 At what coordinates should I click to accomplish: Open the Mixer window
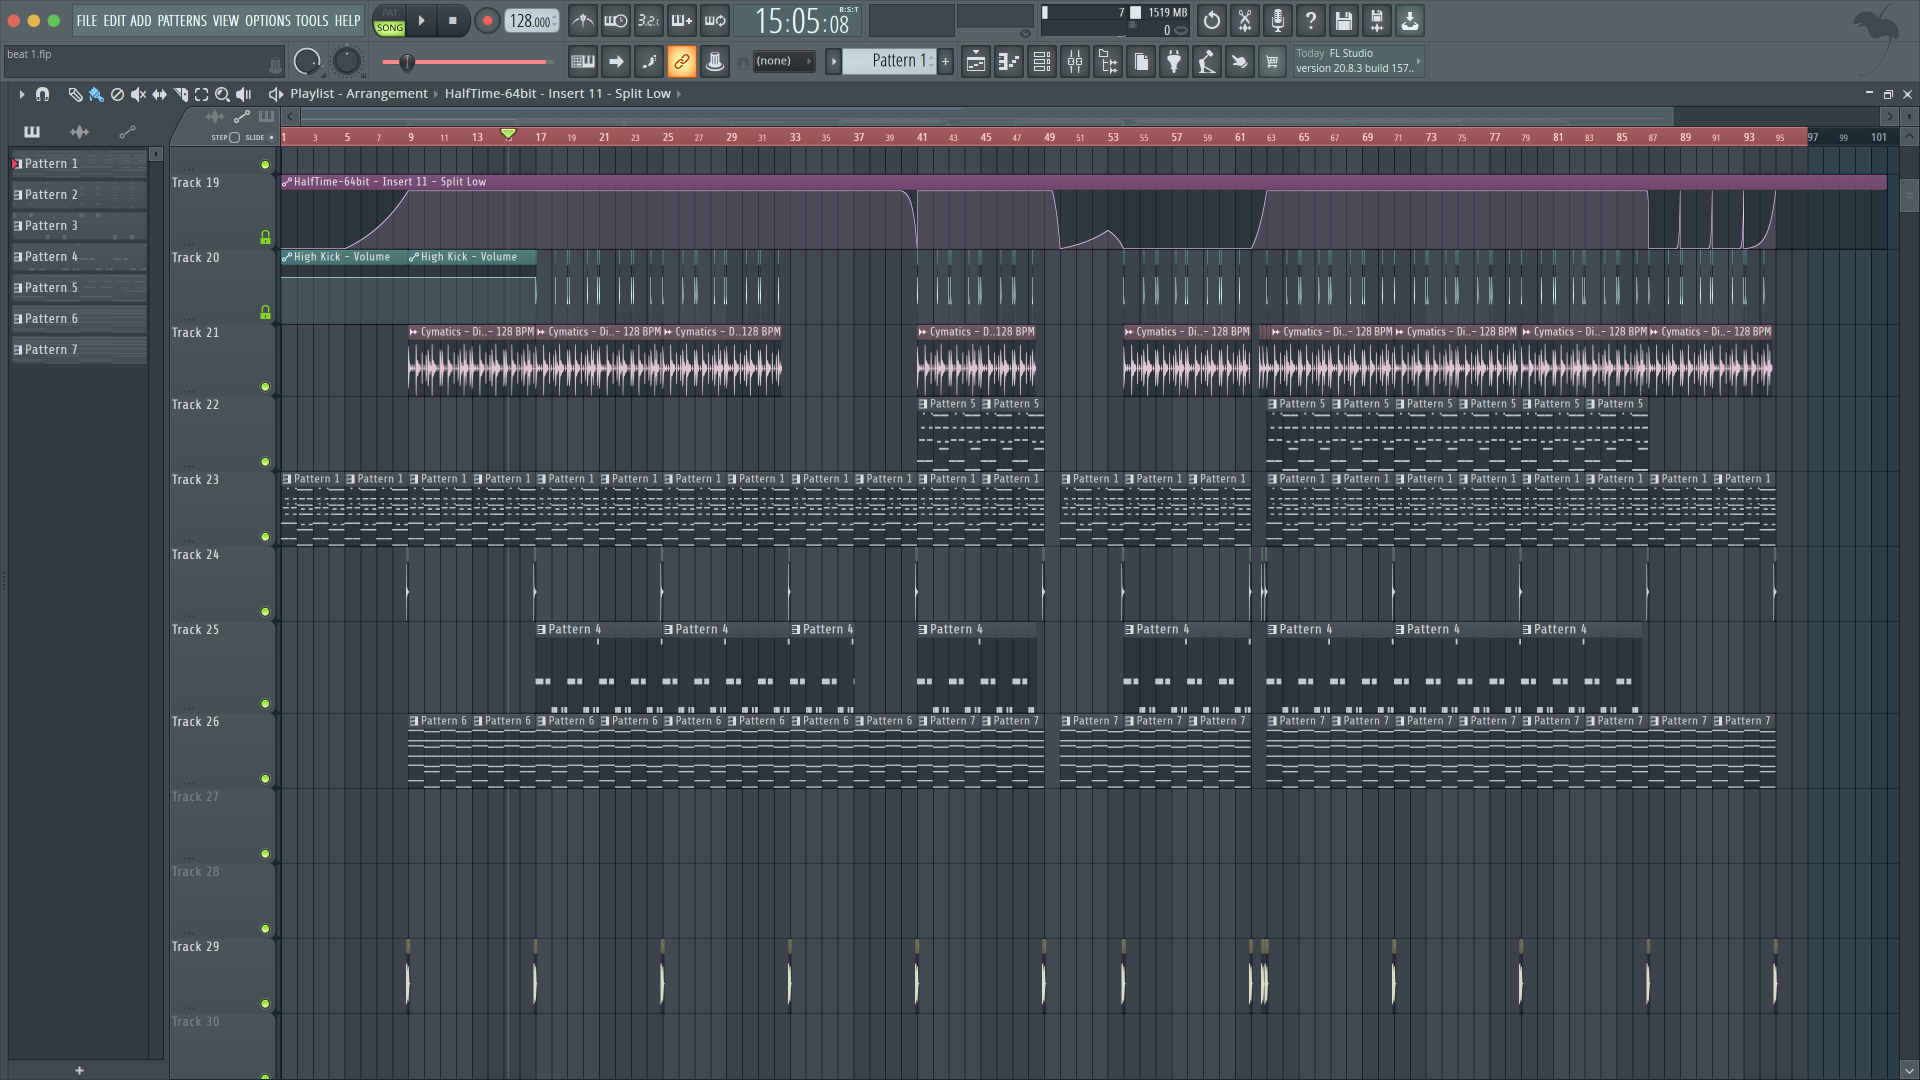coord(1075,62)
